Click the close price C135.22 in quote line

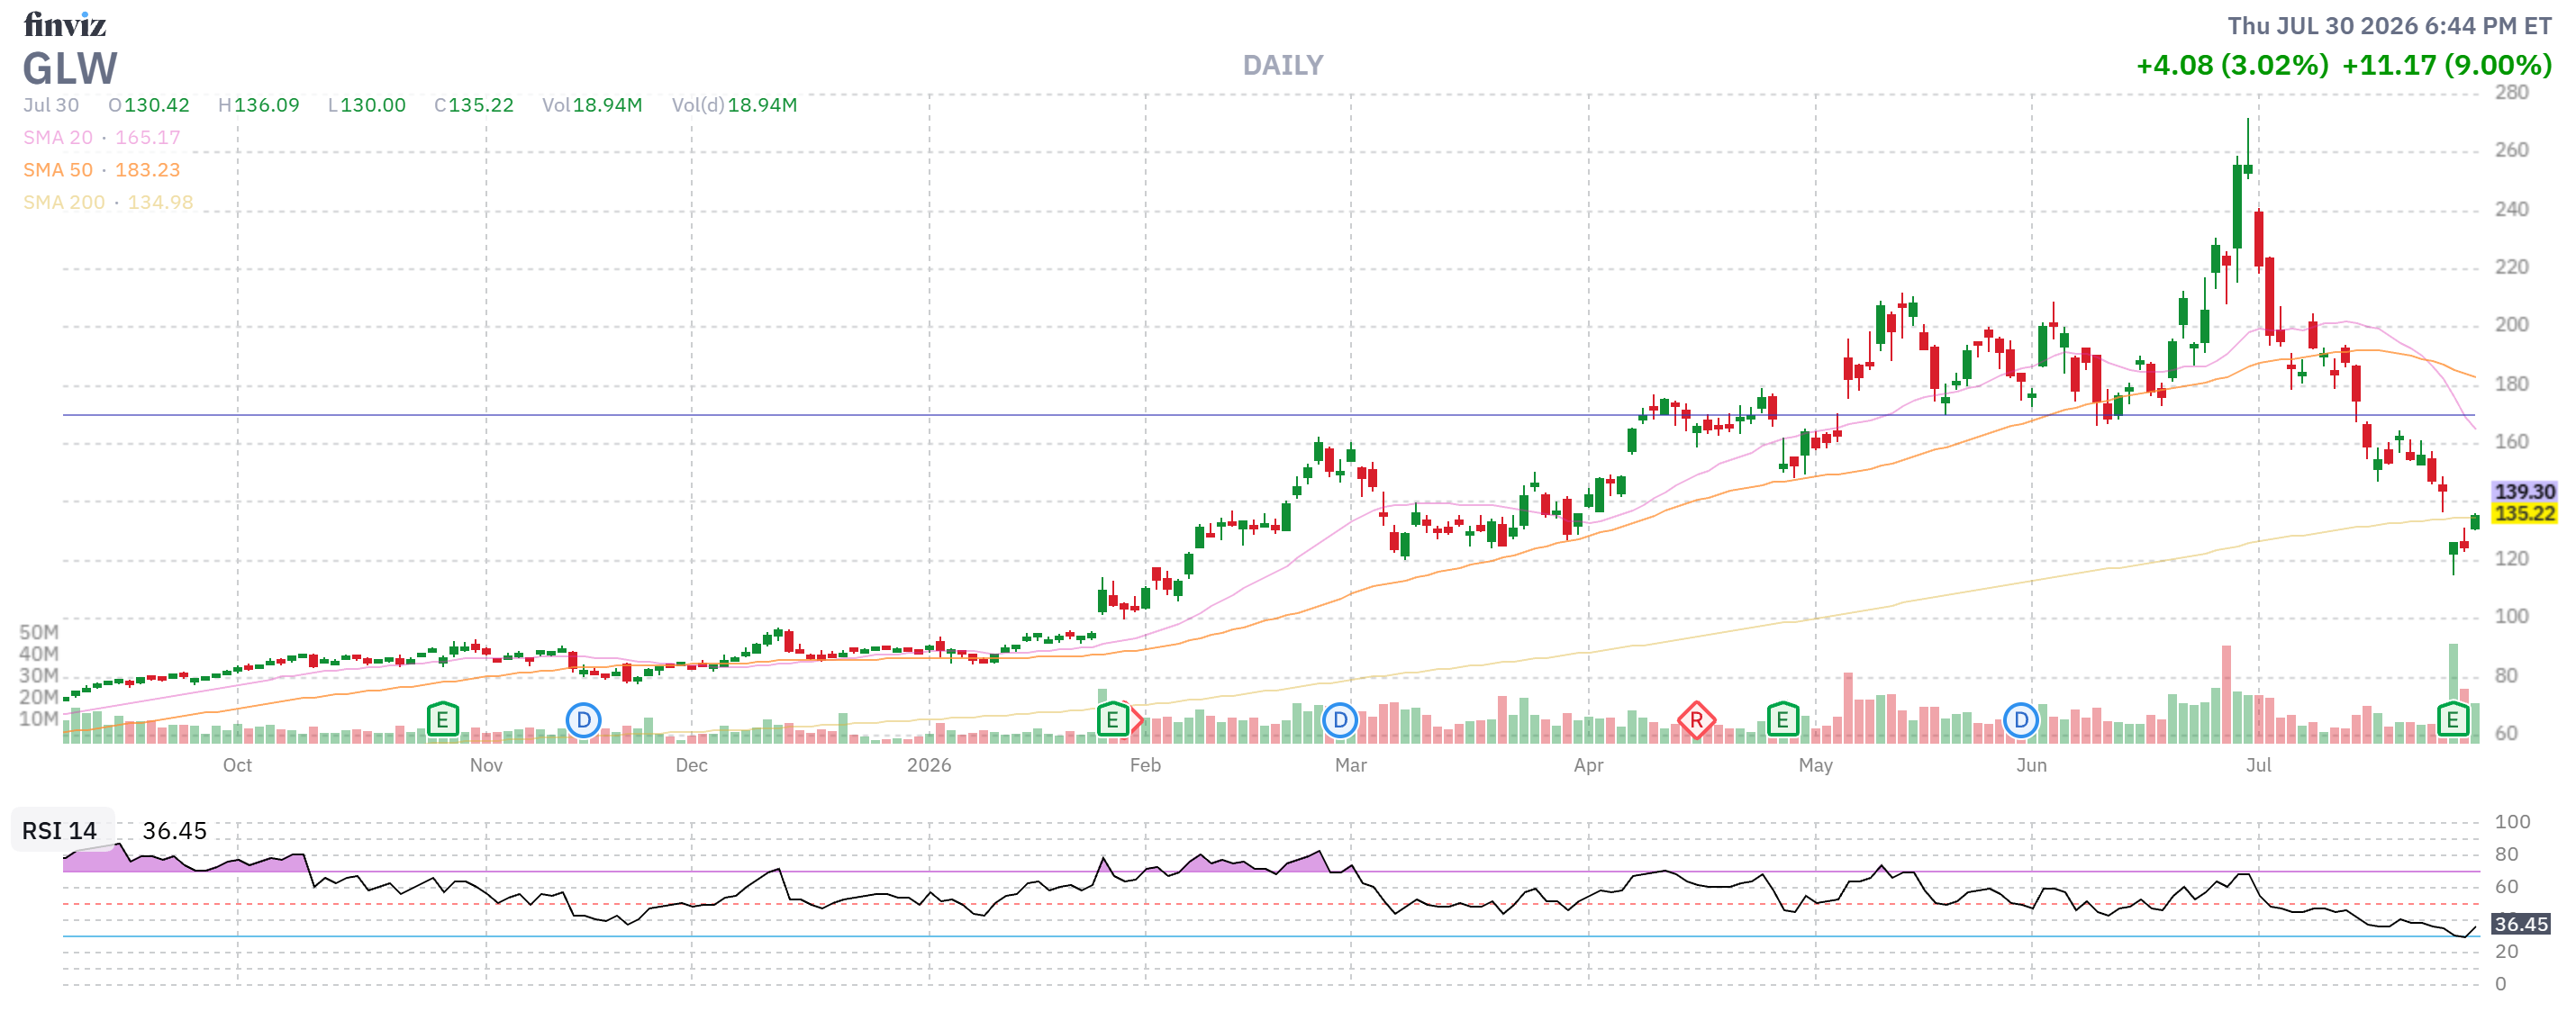[474, 105]
